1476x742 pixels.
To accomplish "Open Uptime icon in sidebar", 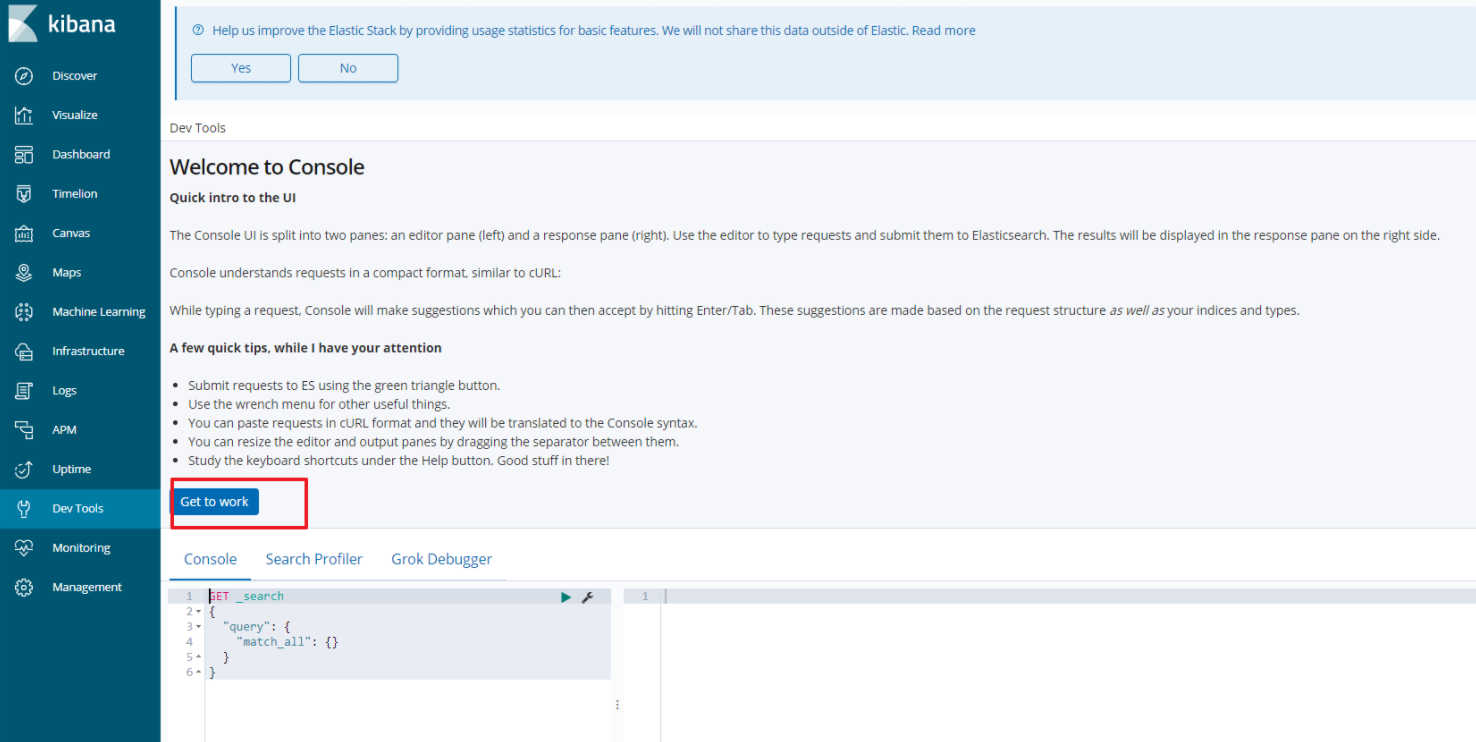I will pos(24,469).
